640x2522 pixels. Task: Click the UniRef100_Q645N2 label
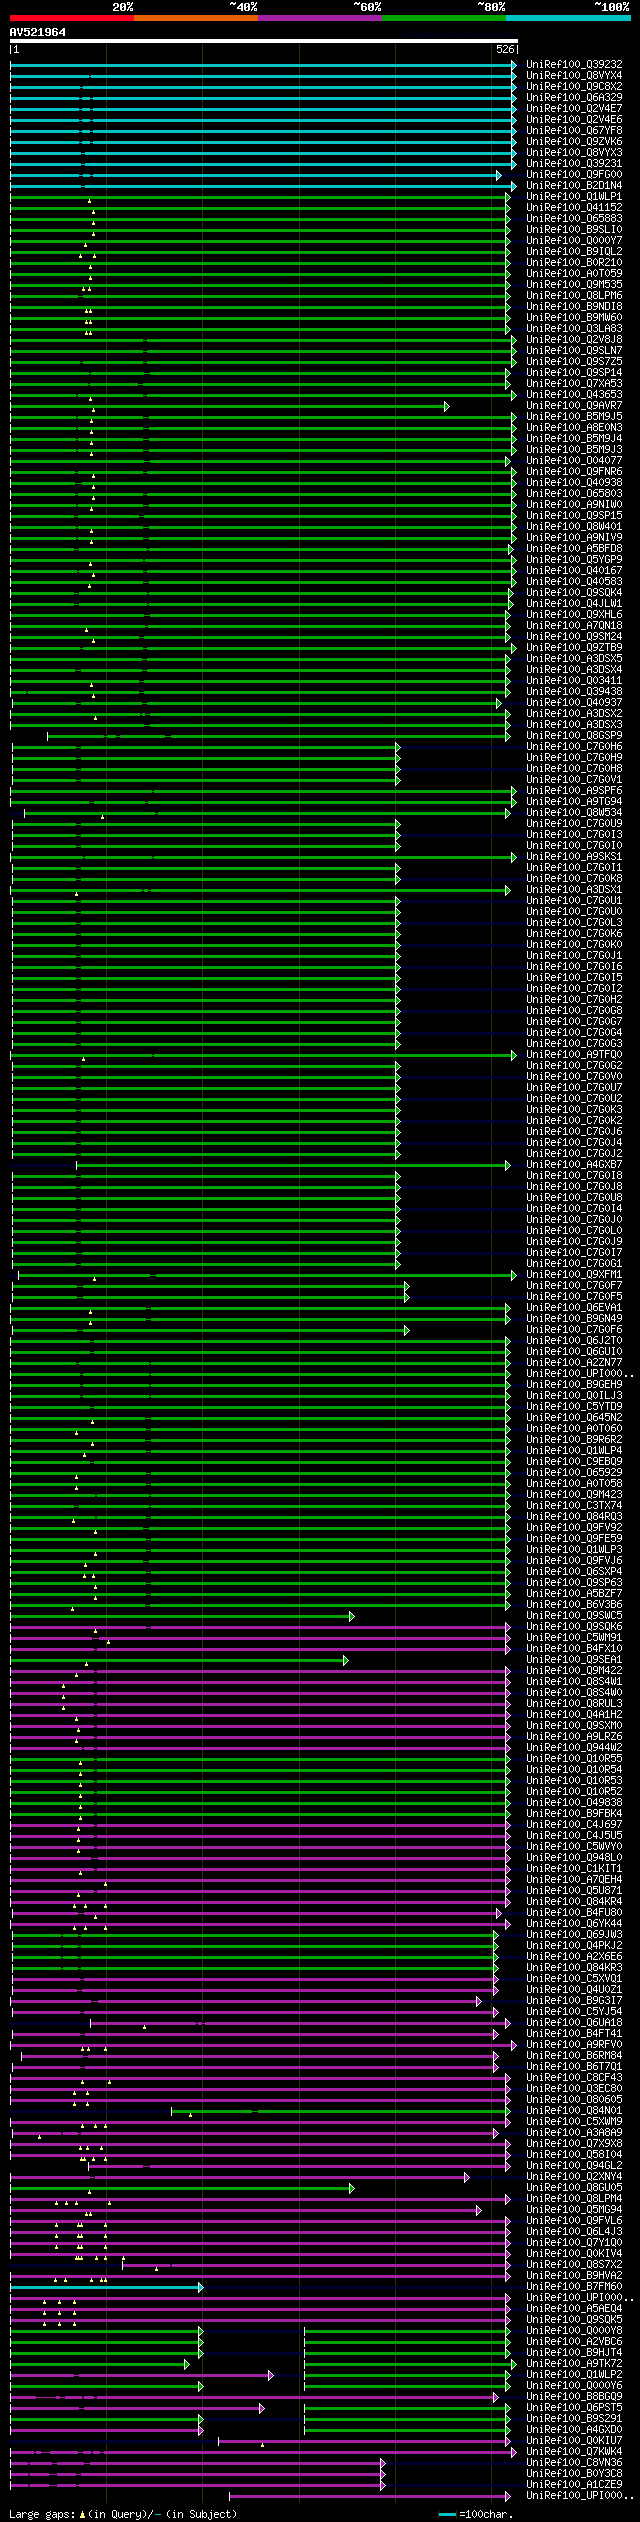click(574, 1418)
